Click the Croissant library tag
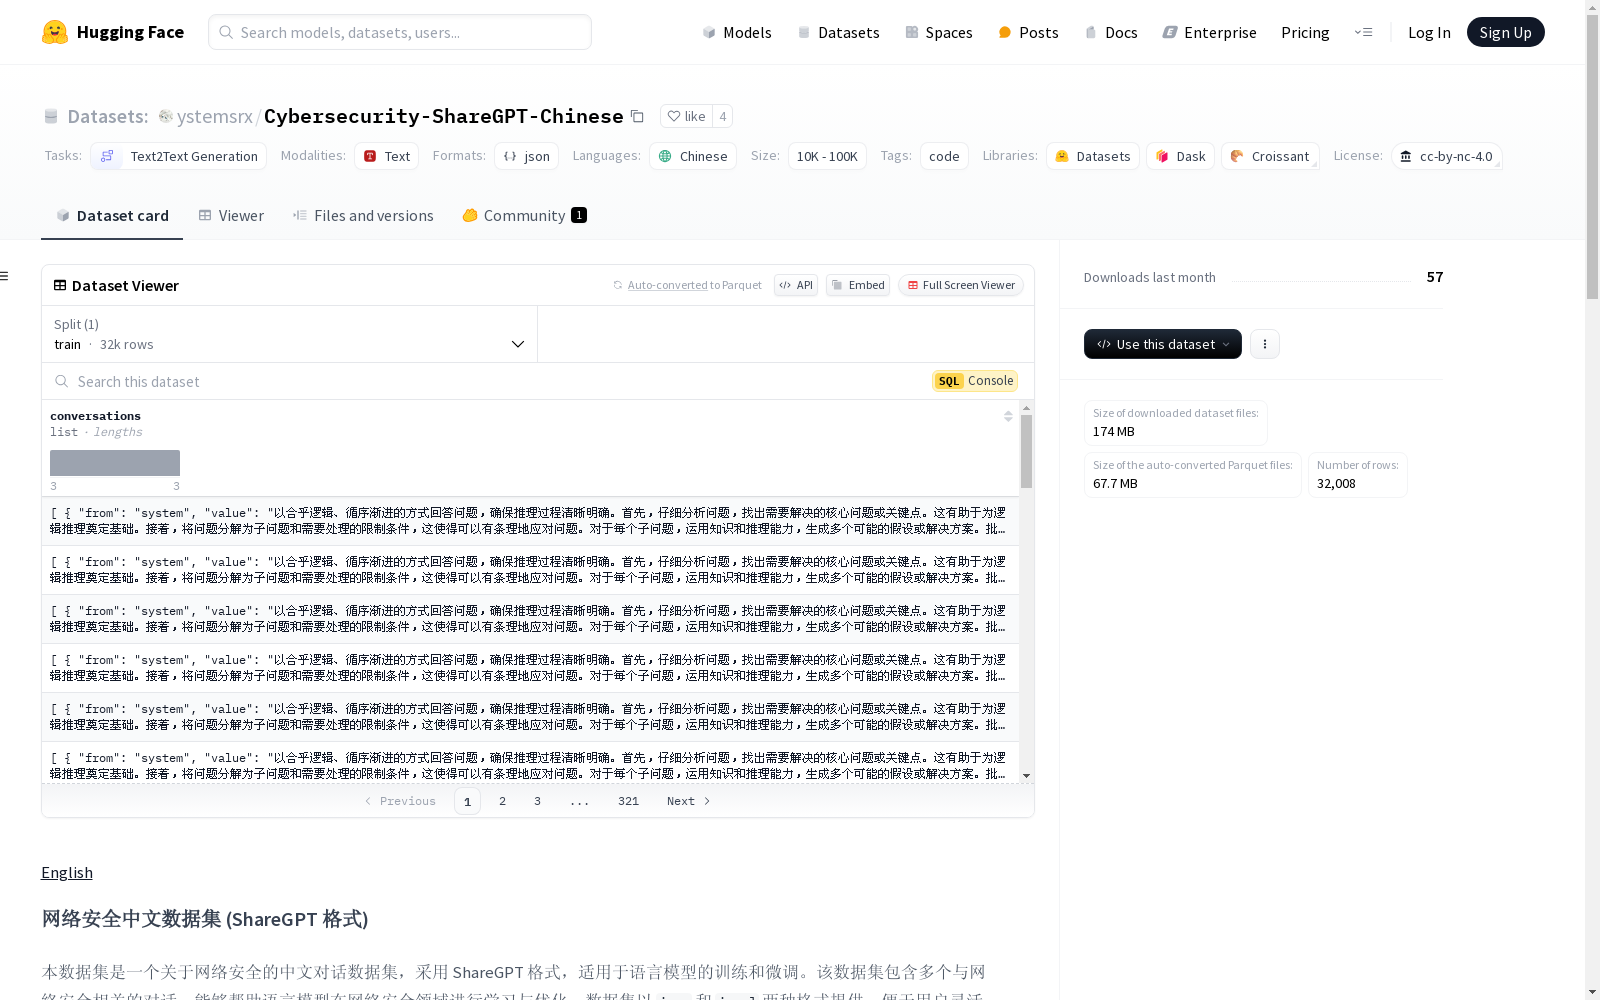1600x1000 pixels. [x=1270, y=156]
